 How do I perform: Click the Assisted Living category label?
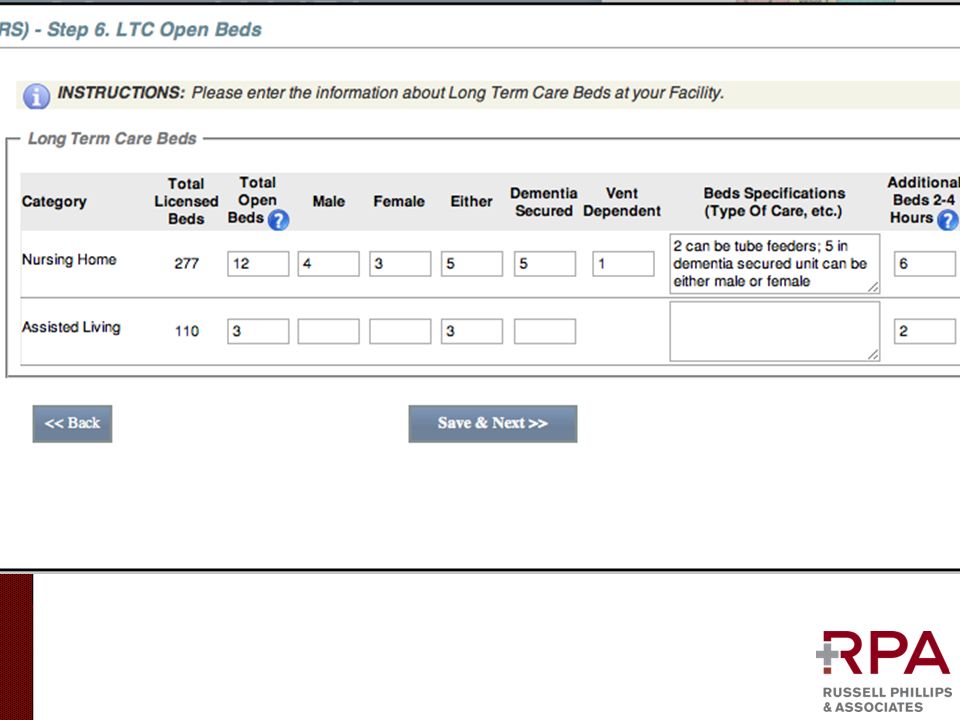click(x=71, y=327)
